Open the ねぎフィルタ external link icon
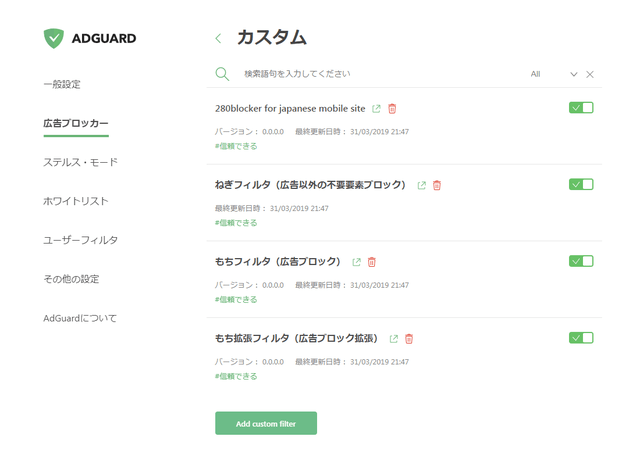 (422, 185)
